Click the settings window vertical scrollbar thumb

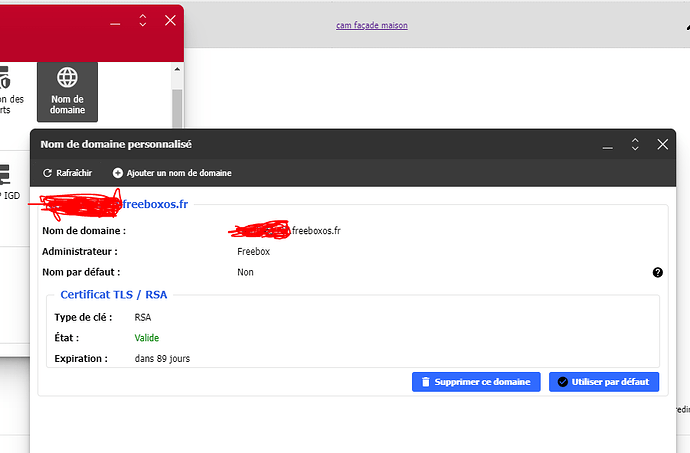177,108
